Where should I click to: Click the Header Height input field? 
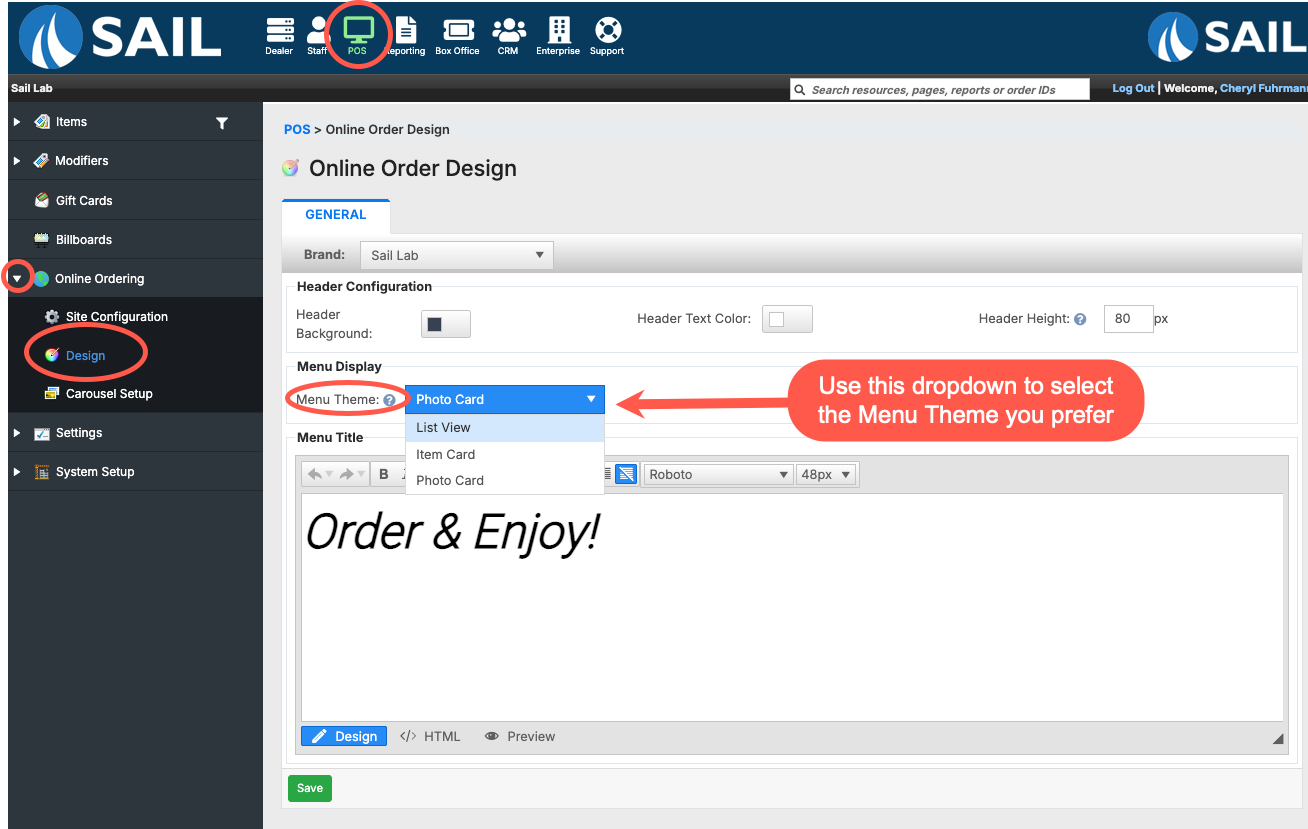(x=1128, y=319)
